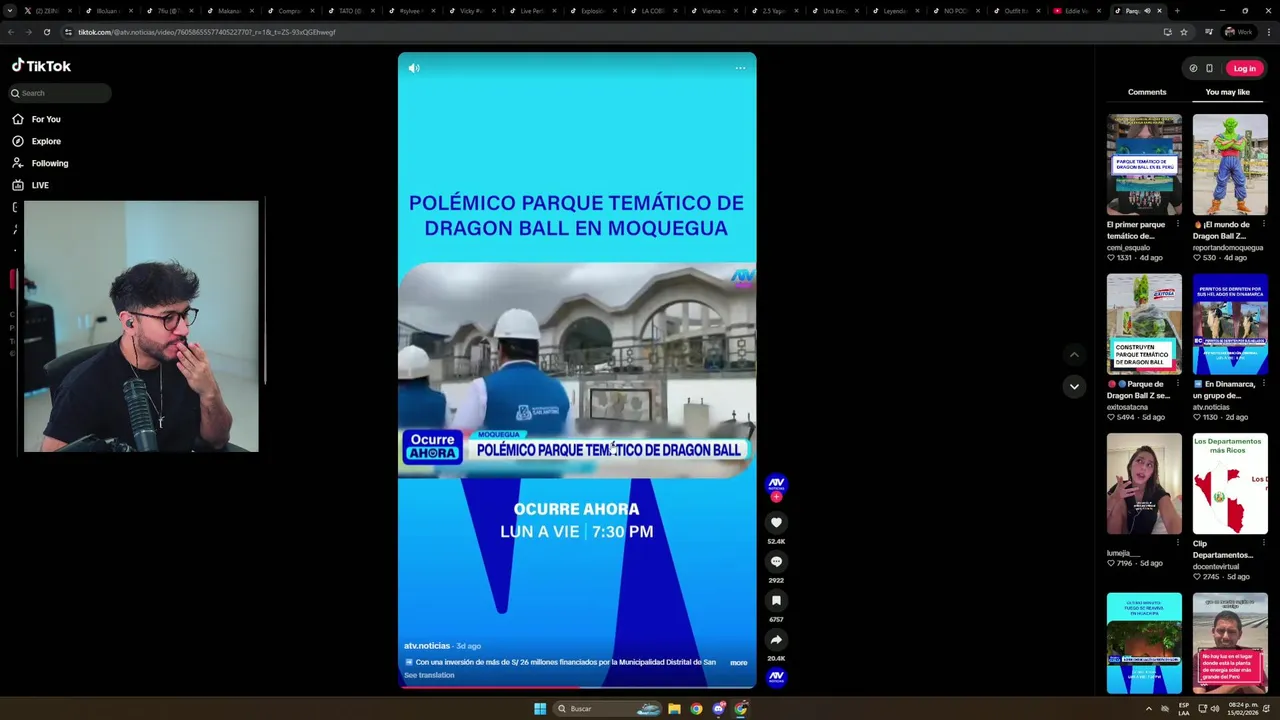
Task: Switch to the Comments tab
Action: tap(1147, 92)
